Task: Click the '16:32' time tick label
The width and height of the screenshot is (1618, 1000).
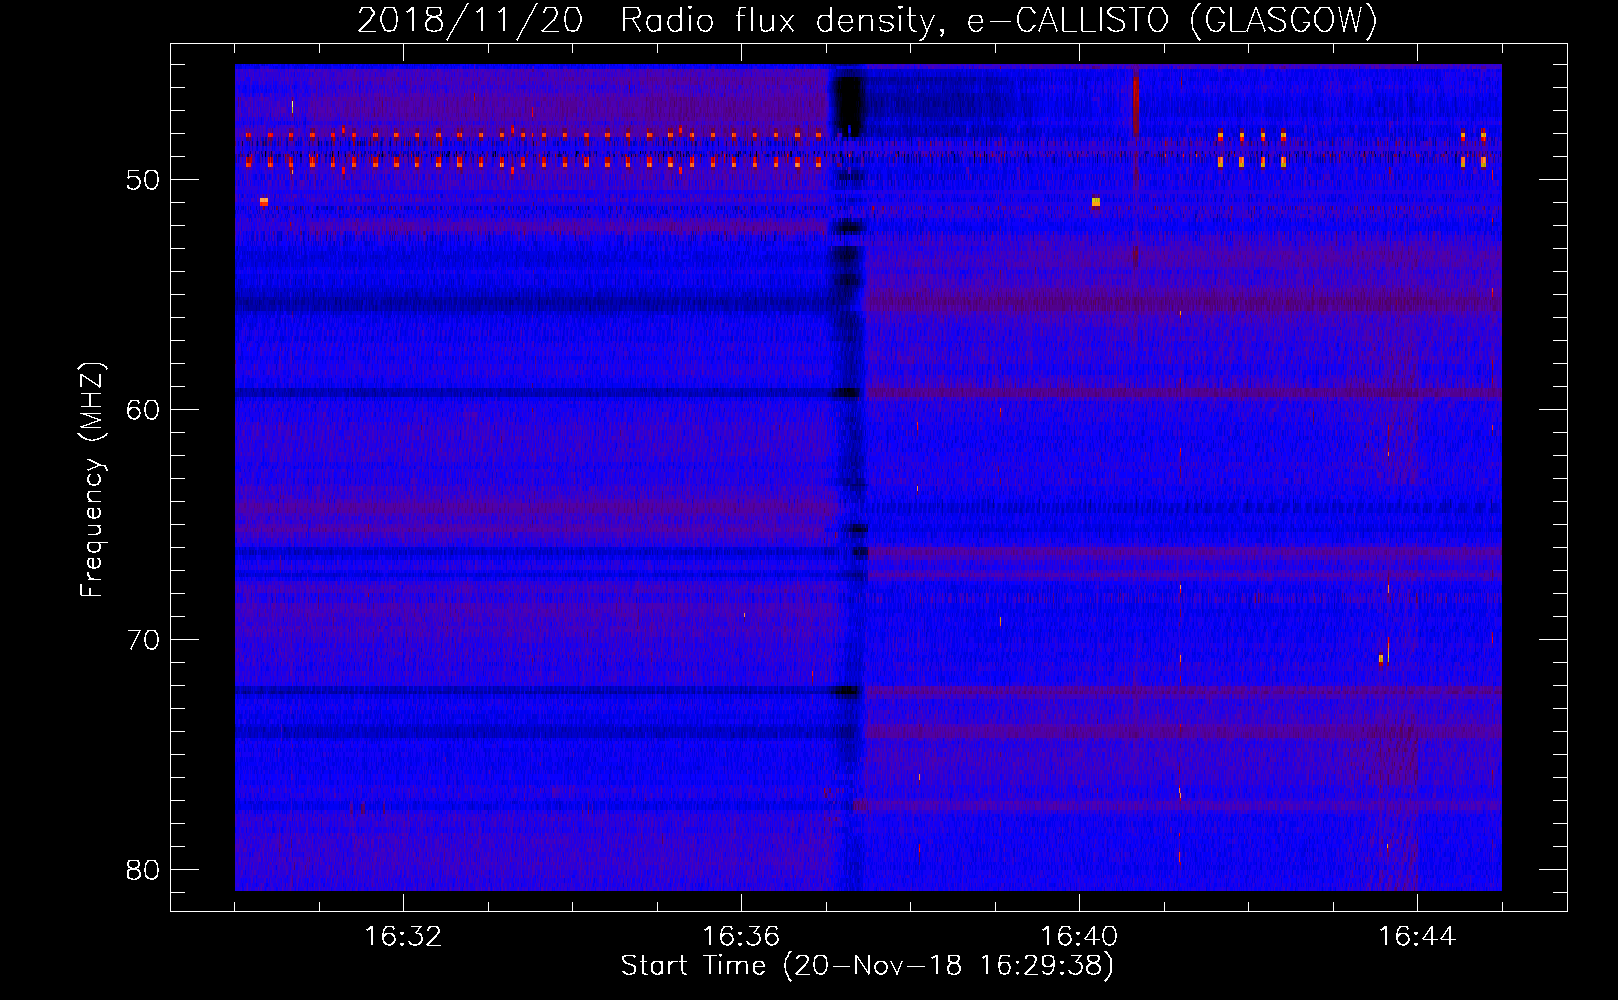Action: point(403,937)
